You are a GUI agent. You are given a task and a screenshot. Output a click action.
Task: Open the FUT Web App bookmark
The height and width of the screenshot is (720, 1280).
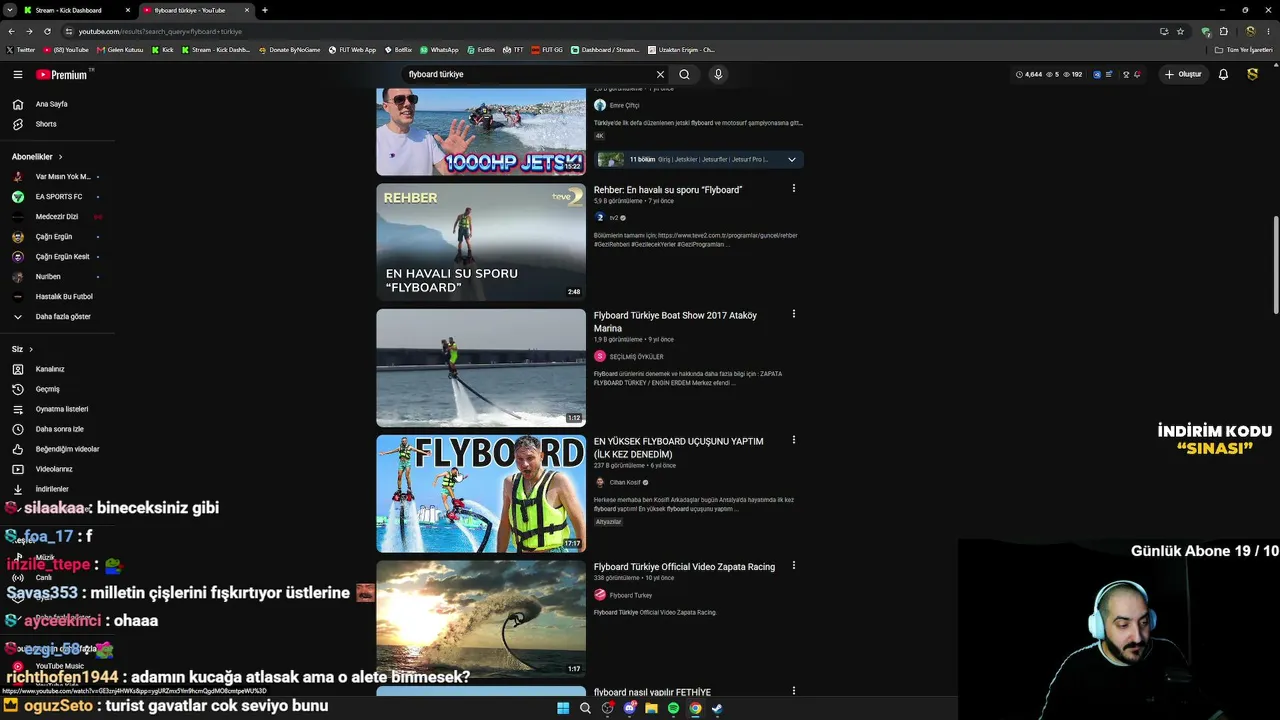point(351,50)
